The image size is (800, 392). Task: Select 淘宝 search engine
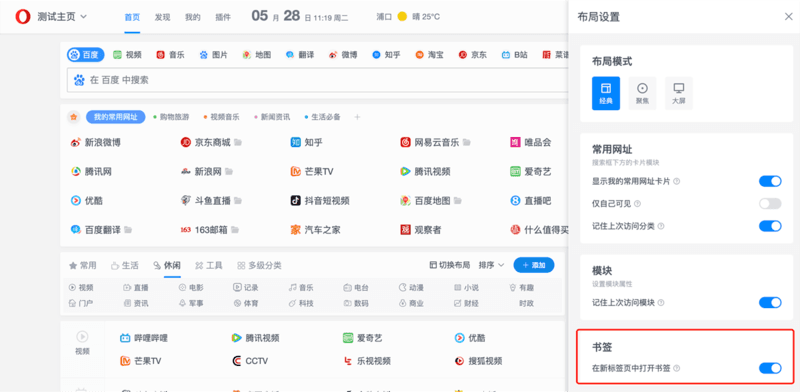(429, 55)
